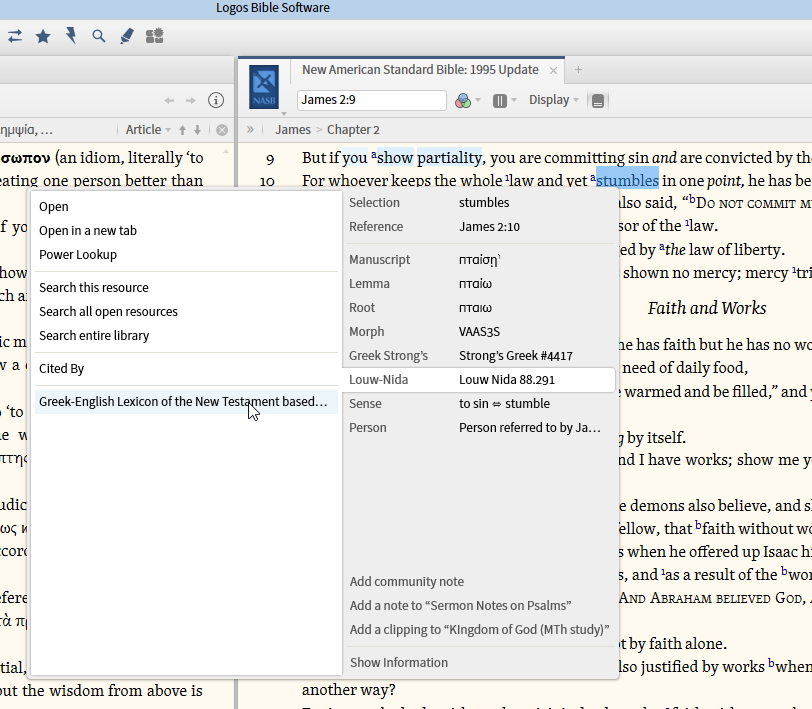Screen dimensions: 812x709
Task: Select the Selection 'stumbles' row
Action: pos(480,202)
